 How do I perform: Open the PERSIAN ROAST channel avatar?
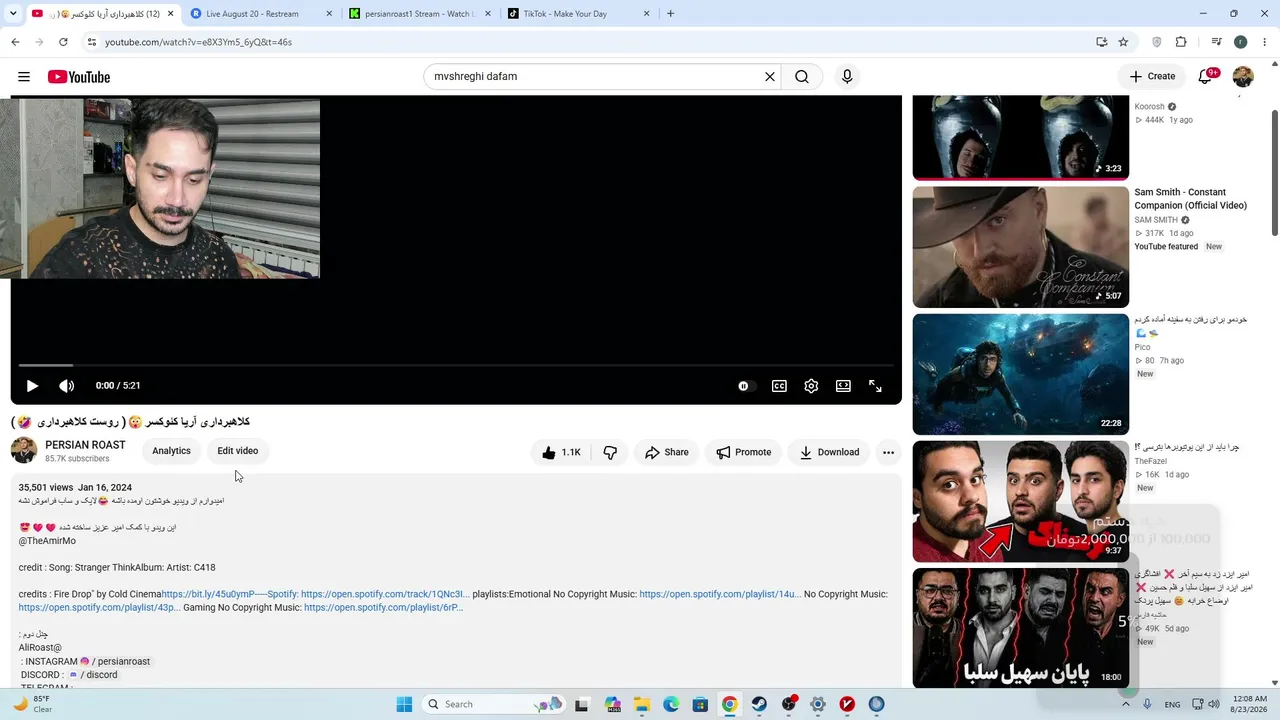pyautogui.click(x=24, y=451)
